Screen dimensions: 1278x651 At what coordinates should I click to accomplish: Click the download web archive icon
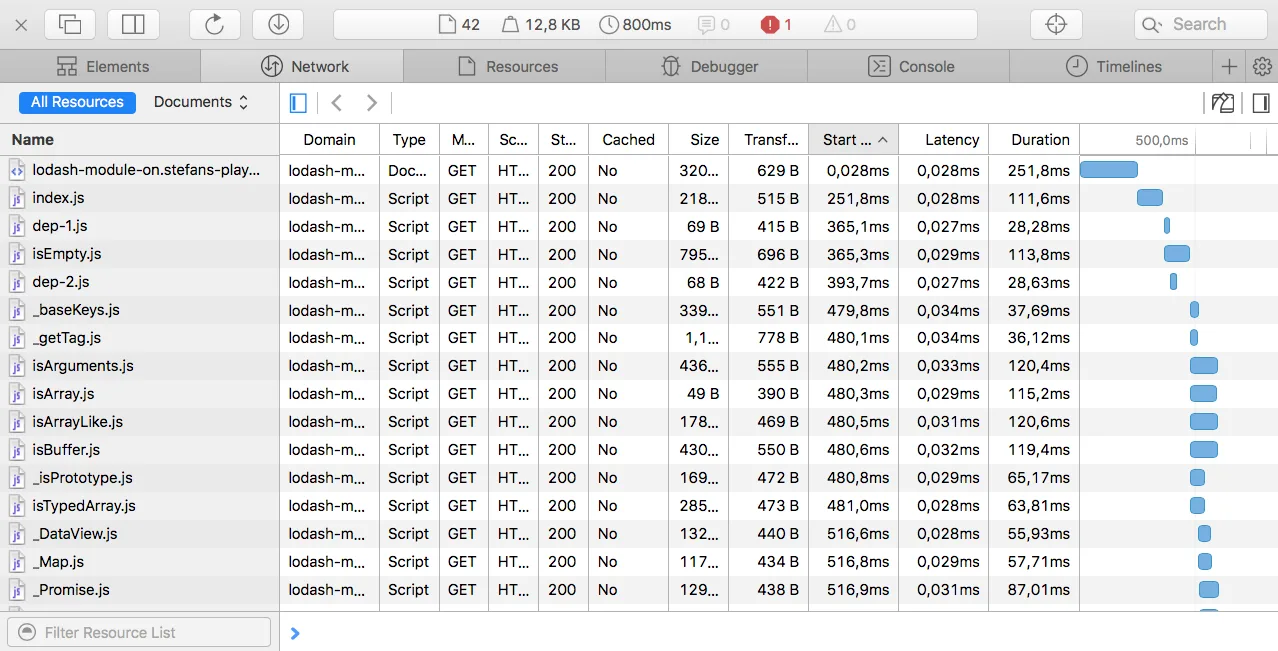pos(278,24)
